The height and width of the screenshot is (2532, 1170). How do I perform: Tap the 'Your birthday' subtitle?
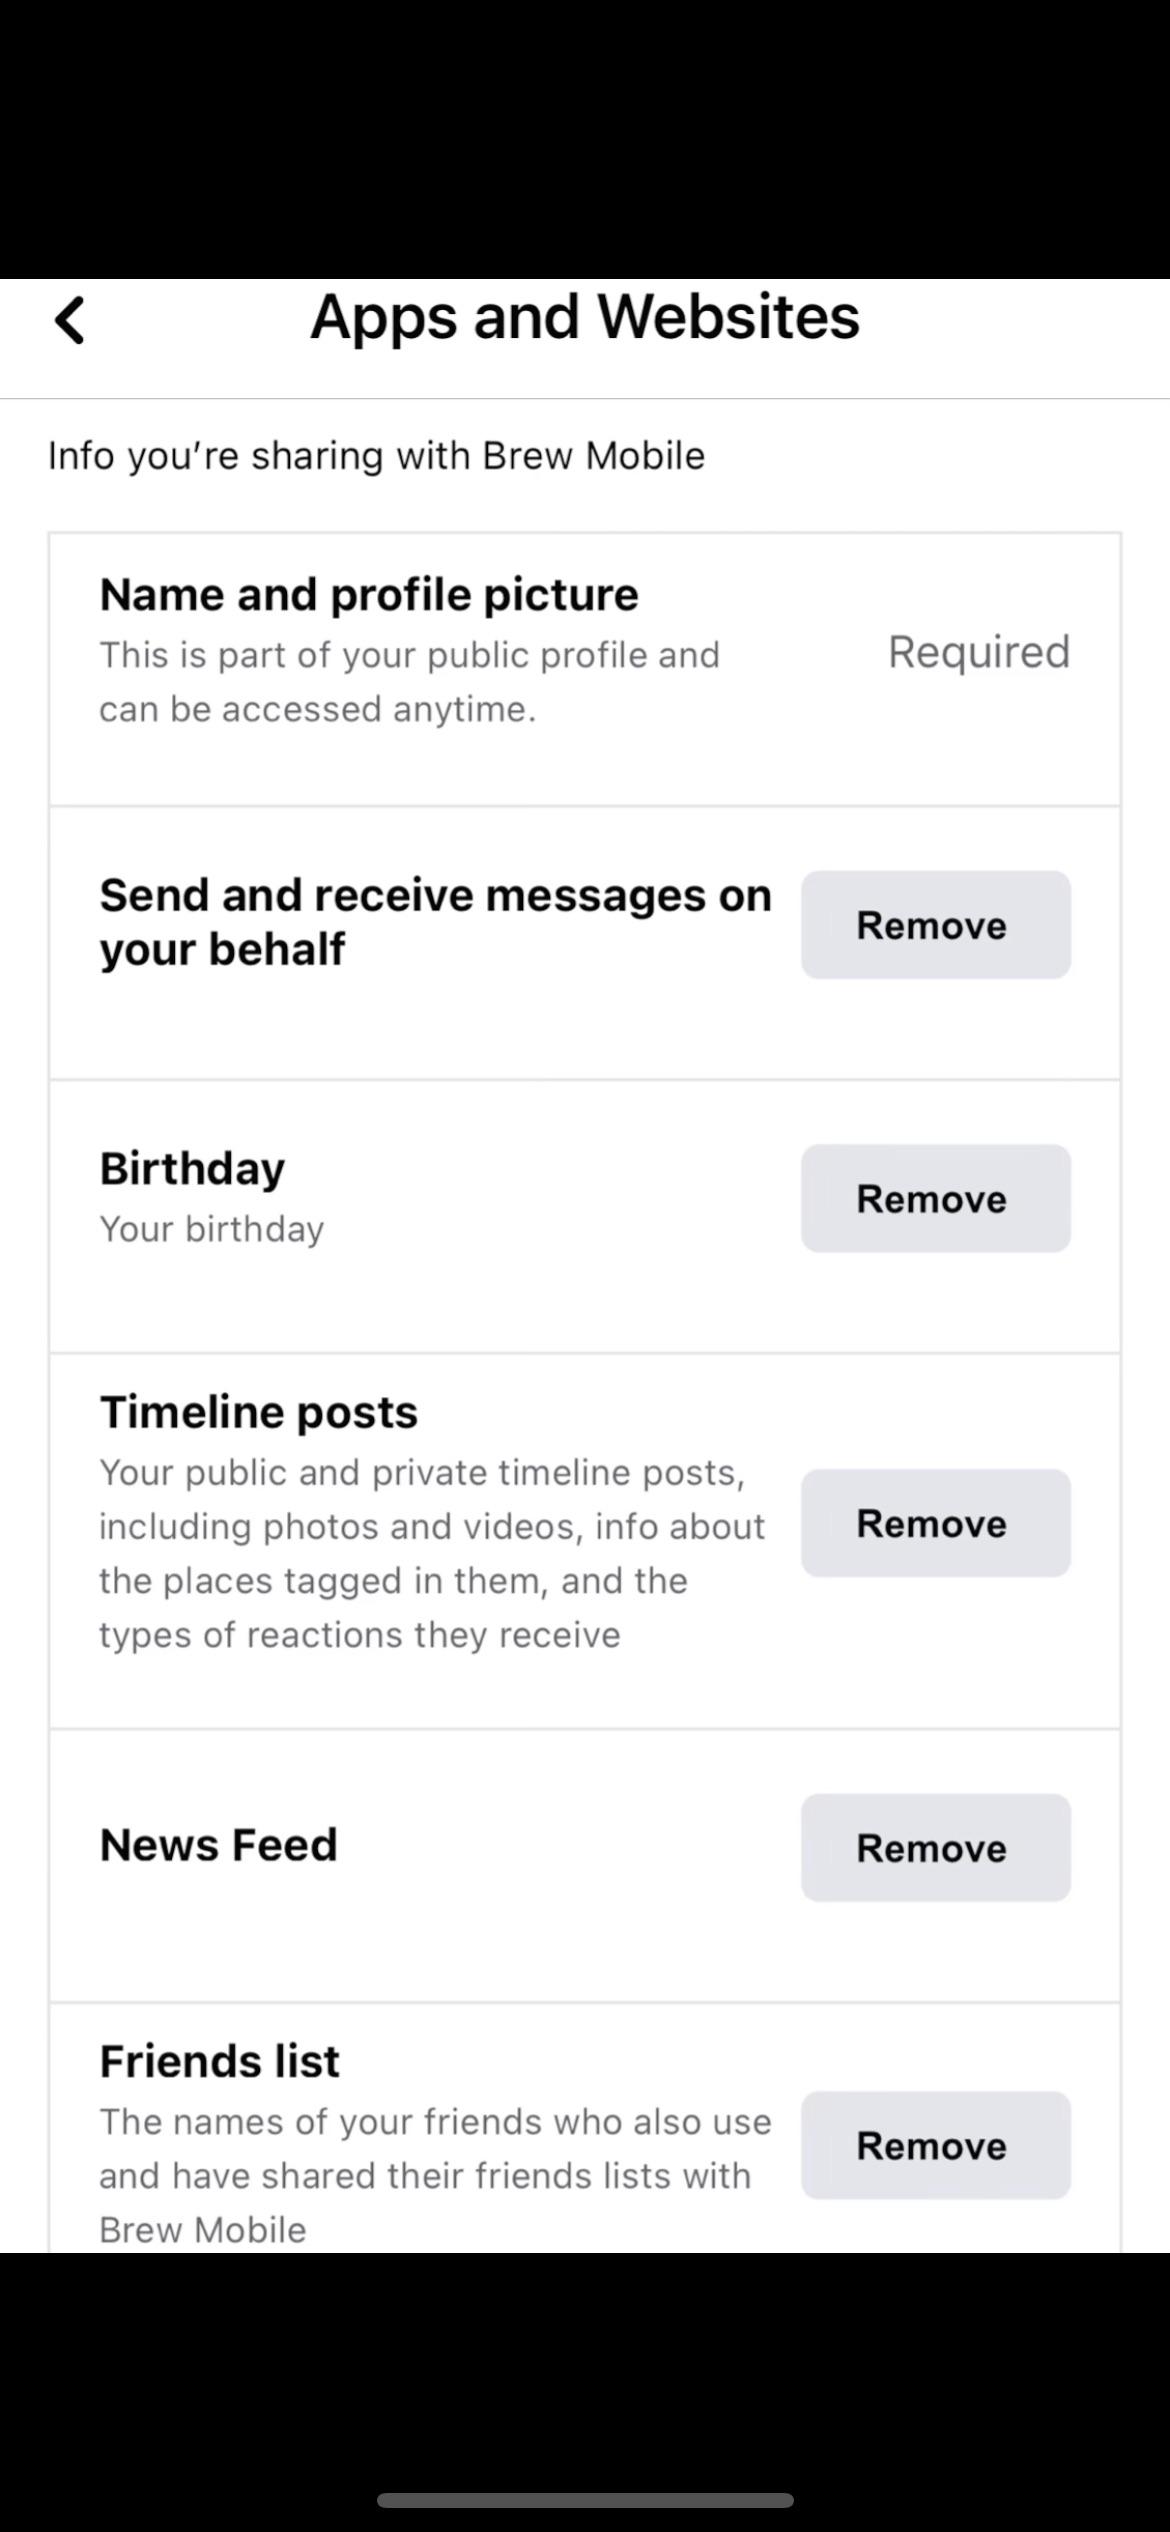[x=212, y=1229]
